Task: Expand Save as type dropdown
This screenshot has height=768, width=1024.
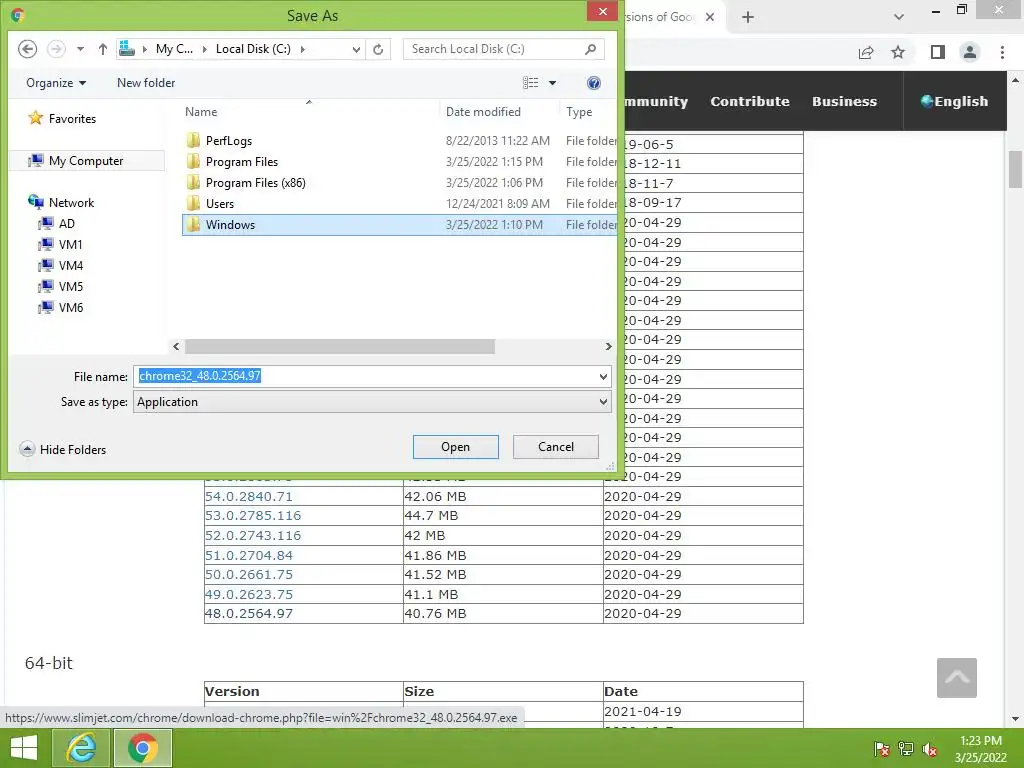Action: pos(603,402)
